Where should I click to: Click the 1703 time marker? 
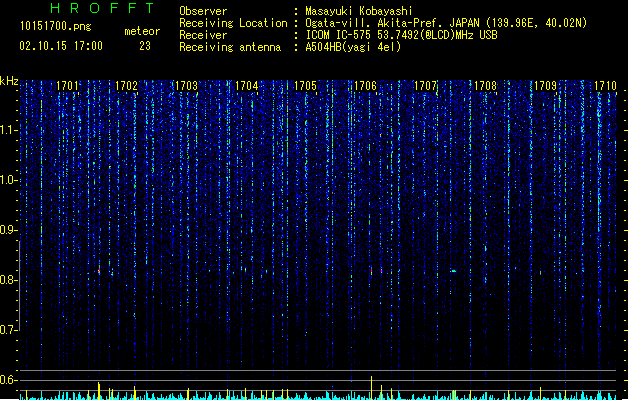tap(187, 86)
